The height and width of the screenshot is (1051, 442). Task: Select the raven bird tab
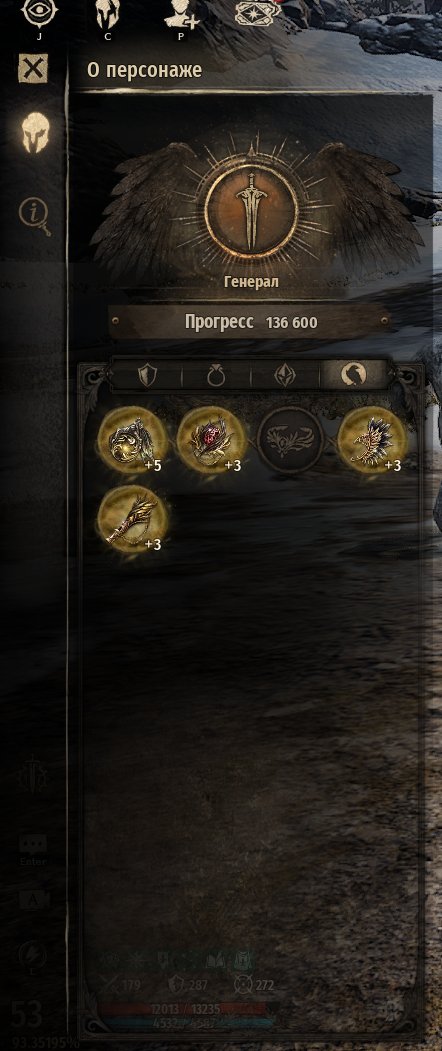pyautogui.click(x=353, y=376)
